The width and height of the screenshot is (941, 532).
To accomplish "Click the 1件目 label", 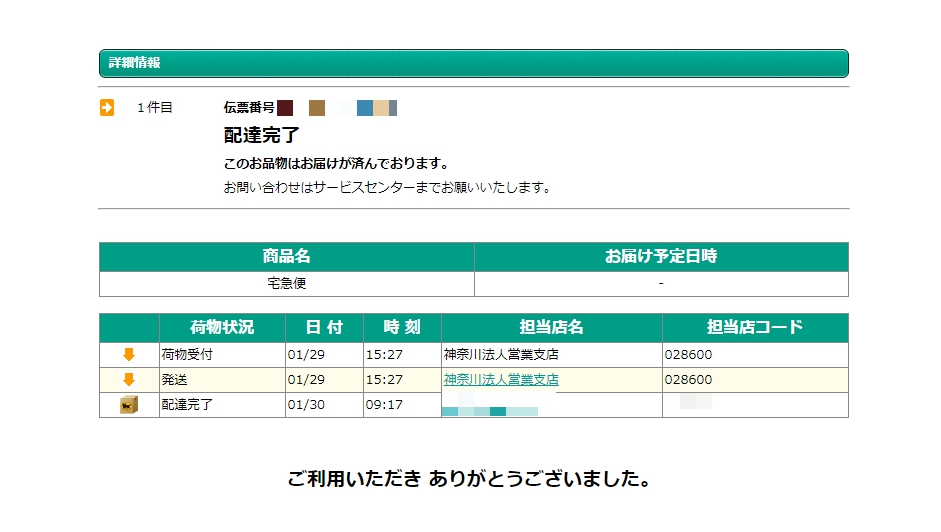I will [x=155, y=107].
